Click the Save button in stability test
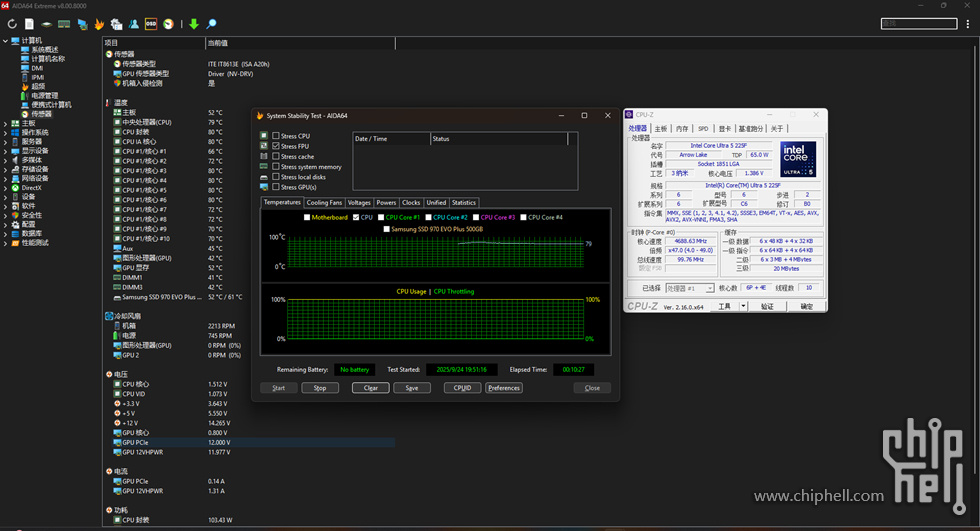The height and width of the screenshot is (531, 980). (412, 388)
